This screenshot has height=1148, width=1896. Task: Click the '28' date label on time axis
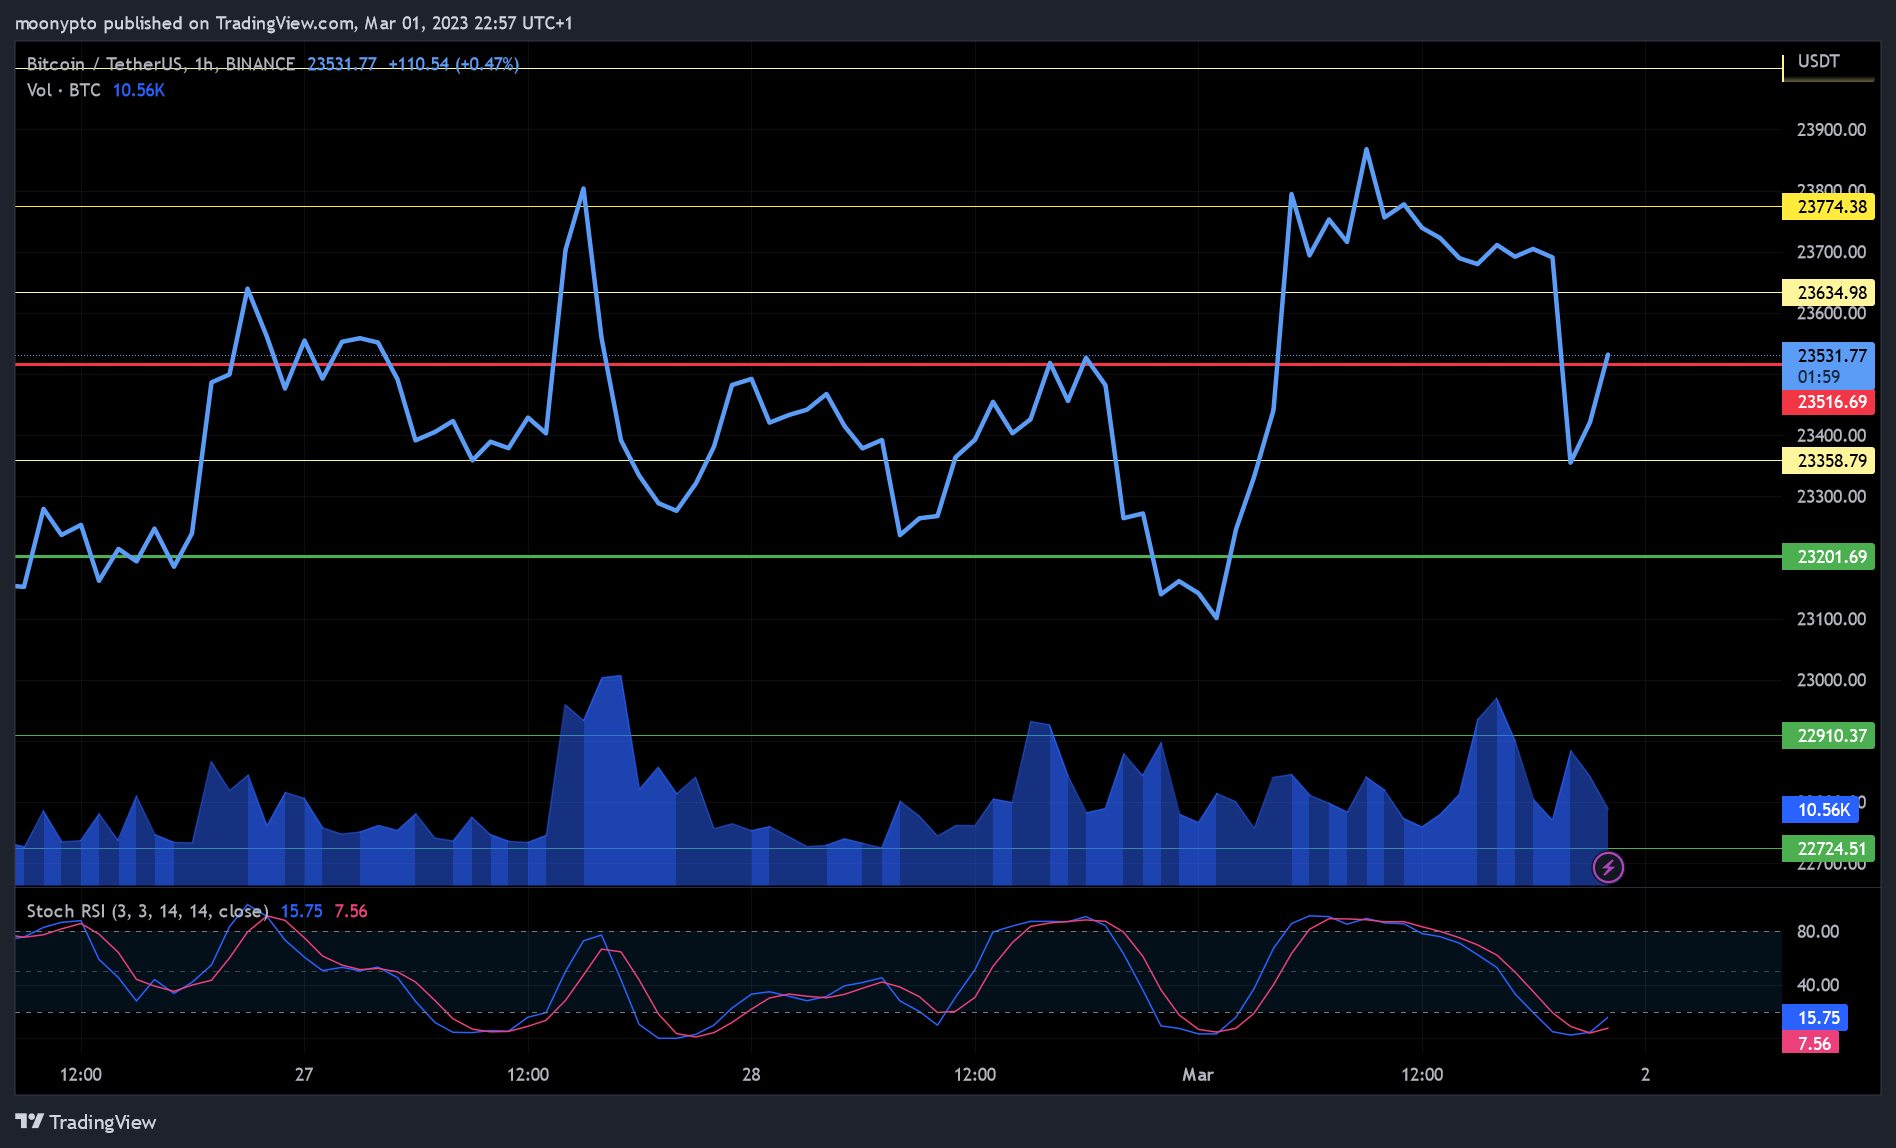pyautogui.click(x=751, y=1075)
